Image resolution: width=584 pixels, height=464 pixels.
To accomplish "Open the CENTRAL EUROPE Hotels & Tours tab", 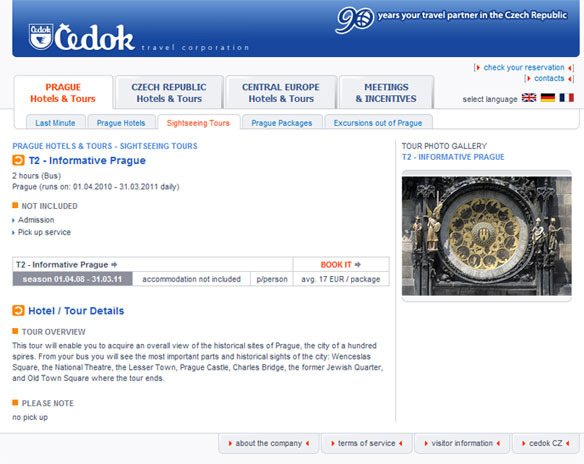I will click(x=281, y=93).
